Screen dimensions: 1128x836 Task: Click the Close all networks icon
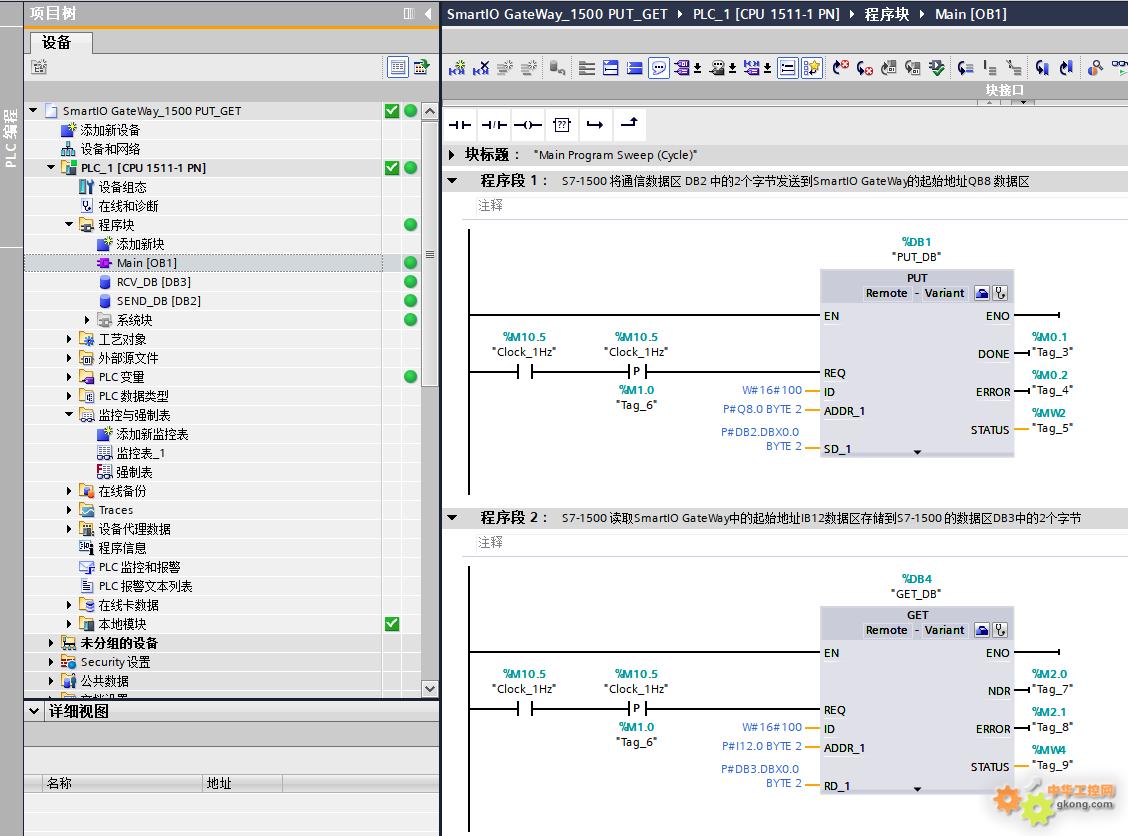coord(634,68)
